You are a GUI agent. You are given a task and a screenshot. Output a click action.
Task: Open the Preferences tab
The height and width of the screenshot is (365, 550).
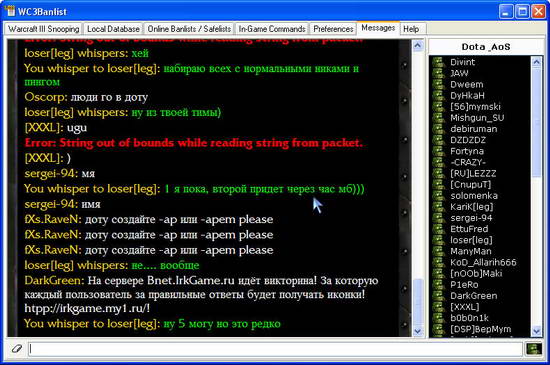333,29
